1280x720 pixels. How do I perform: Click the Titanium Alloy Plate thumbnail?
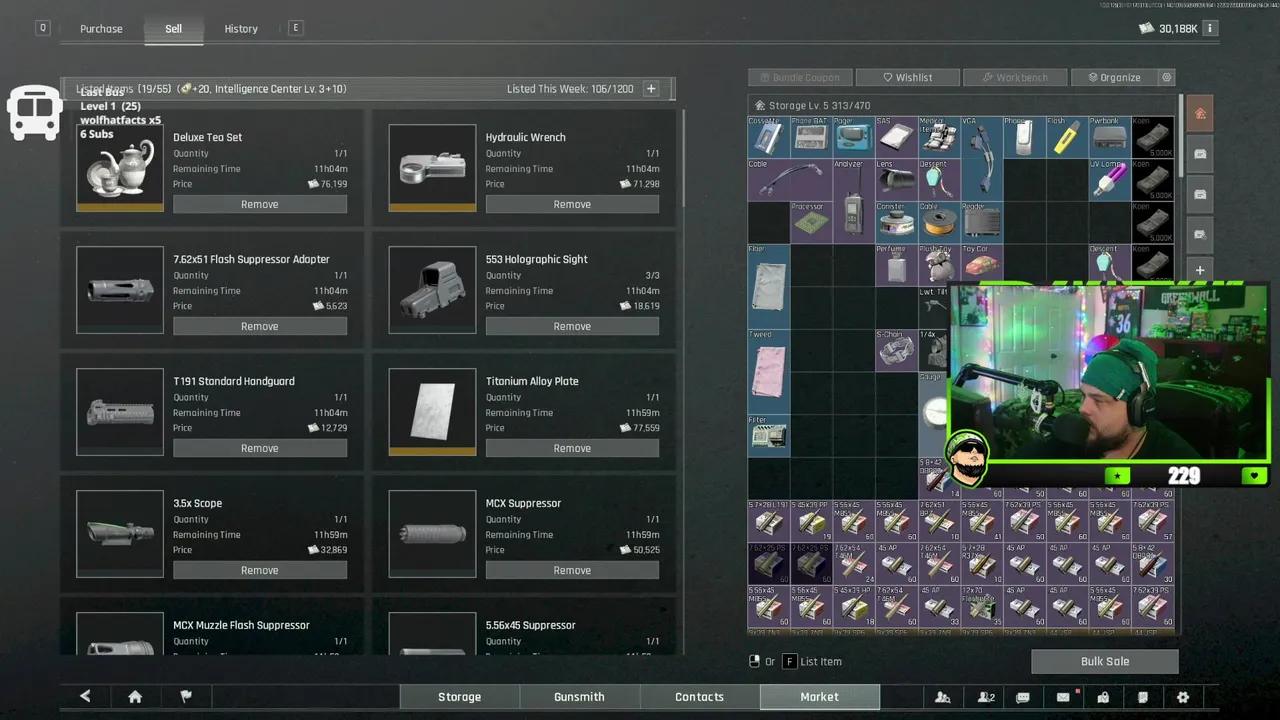point(432,412)
